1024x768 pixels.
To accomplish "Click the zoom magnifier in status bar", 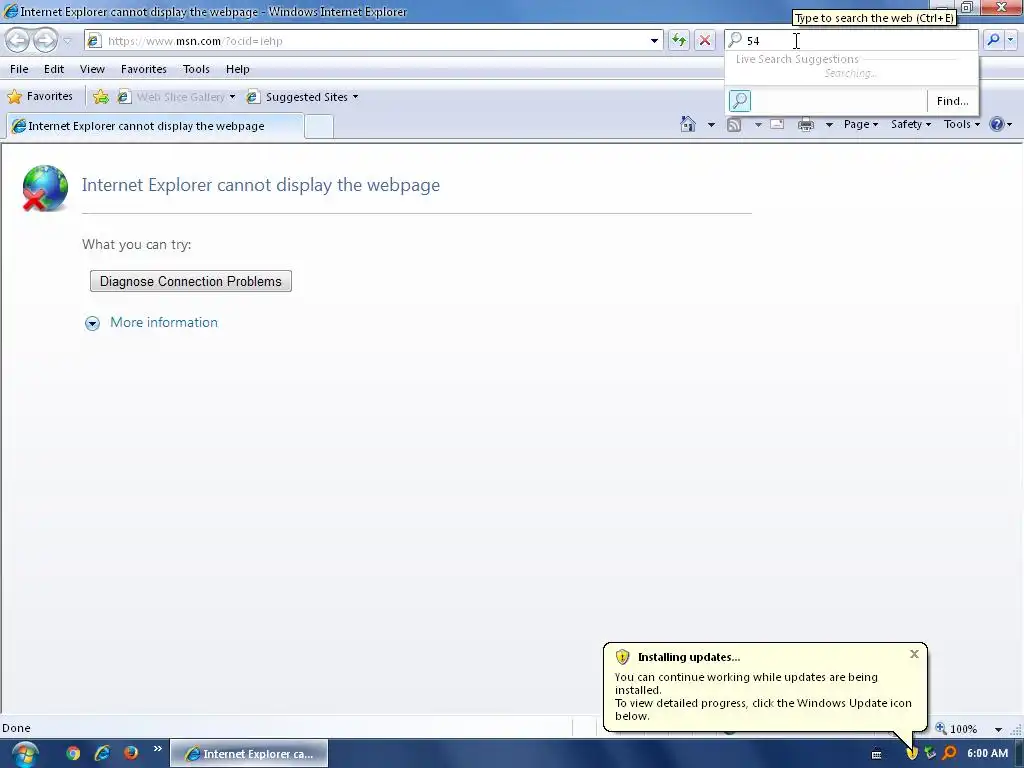I will point(941,728).
